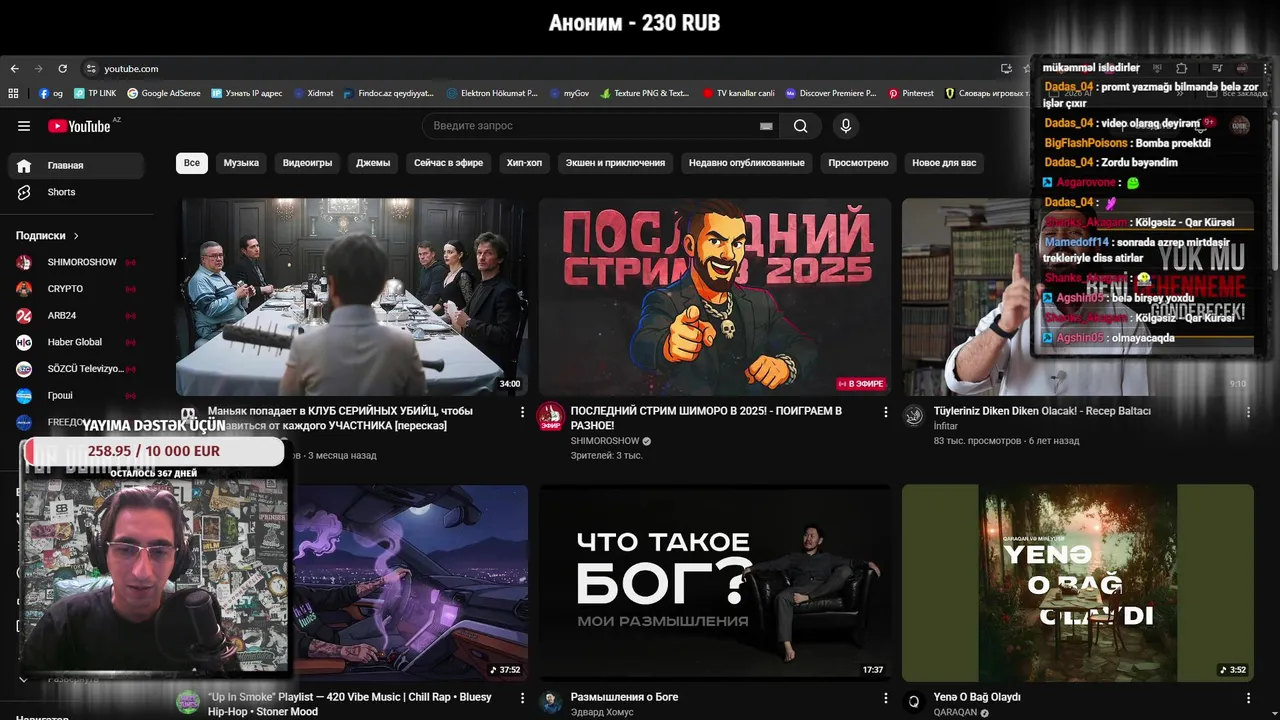Open Главная in the sidebar
Viewport: 1280px width, 720px height.
tap(76, 165)
